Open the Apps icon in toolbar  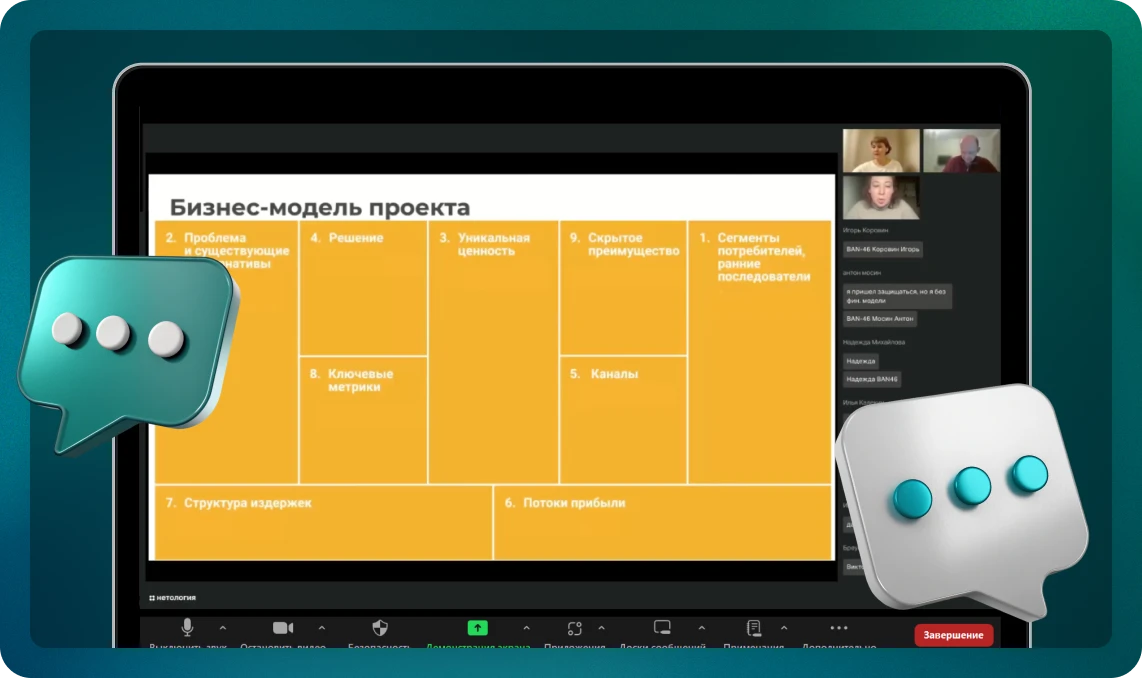[574, 628]
